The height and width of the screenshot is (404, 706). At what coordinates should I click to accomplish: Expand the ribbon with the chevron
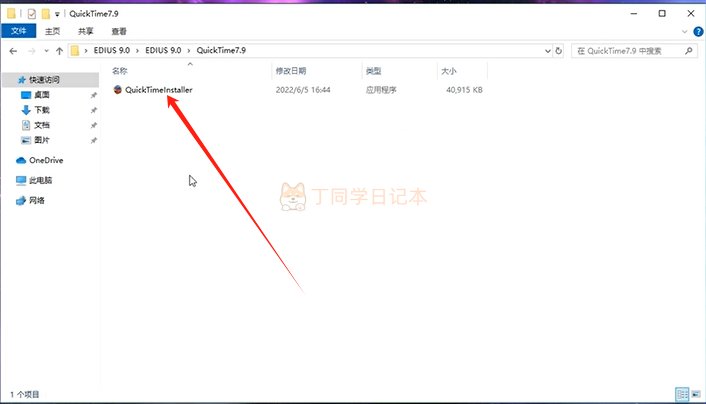click(x=684, y=32)
